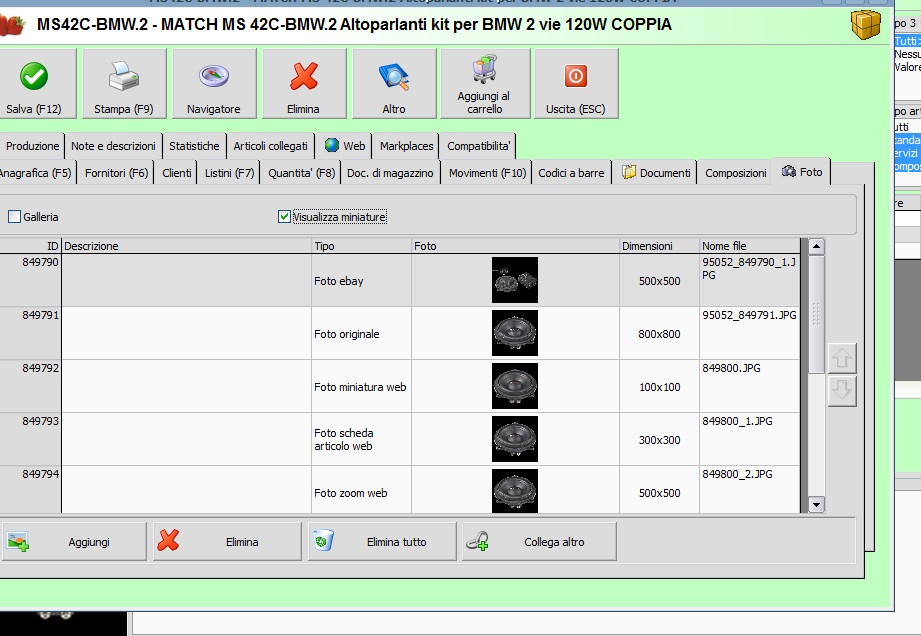
Task: Click the table scrollbar down arrow
Action: 816,504
